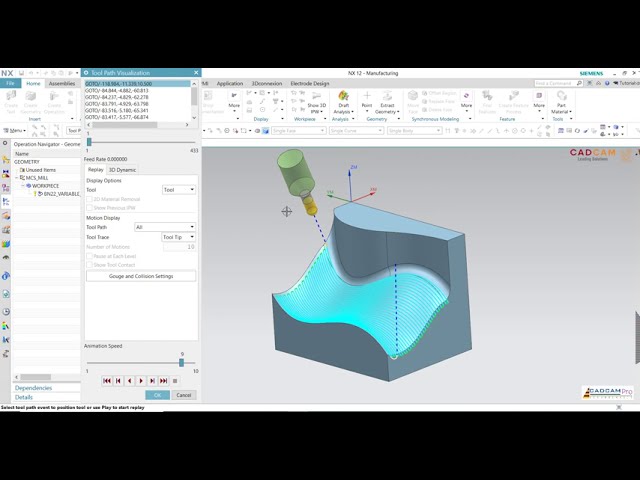This screenshot has width=640, height=480.
Task: Toggle Show Previous IPW checkbox
Action: click(x=89, y=208)
